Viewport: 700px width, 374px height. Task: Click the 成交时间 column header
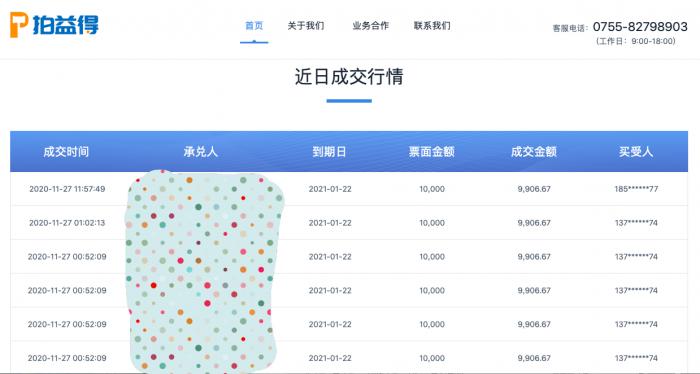point(66,152)
